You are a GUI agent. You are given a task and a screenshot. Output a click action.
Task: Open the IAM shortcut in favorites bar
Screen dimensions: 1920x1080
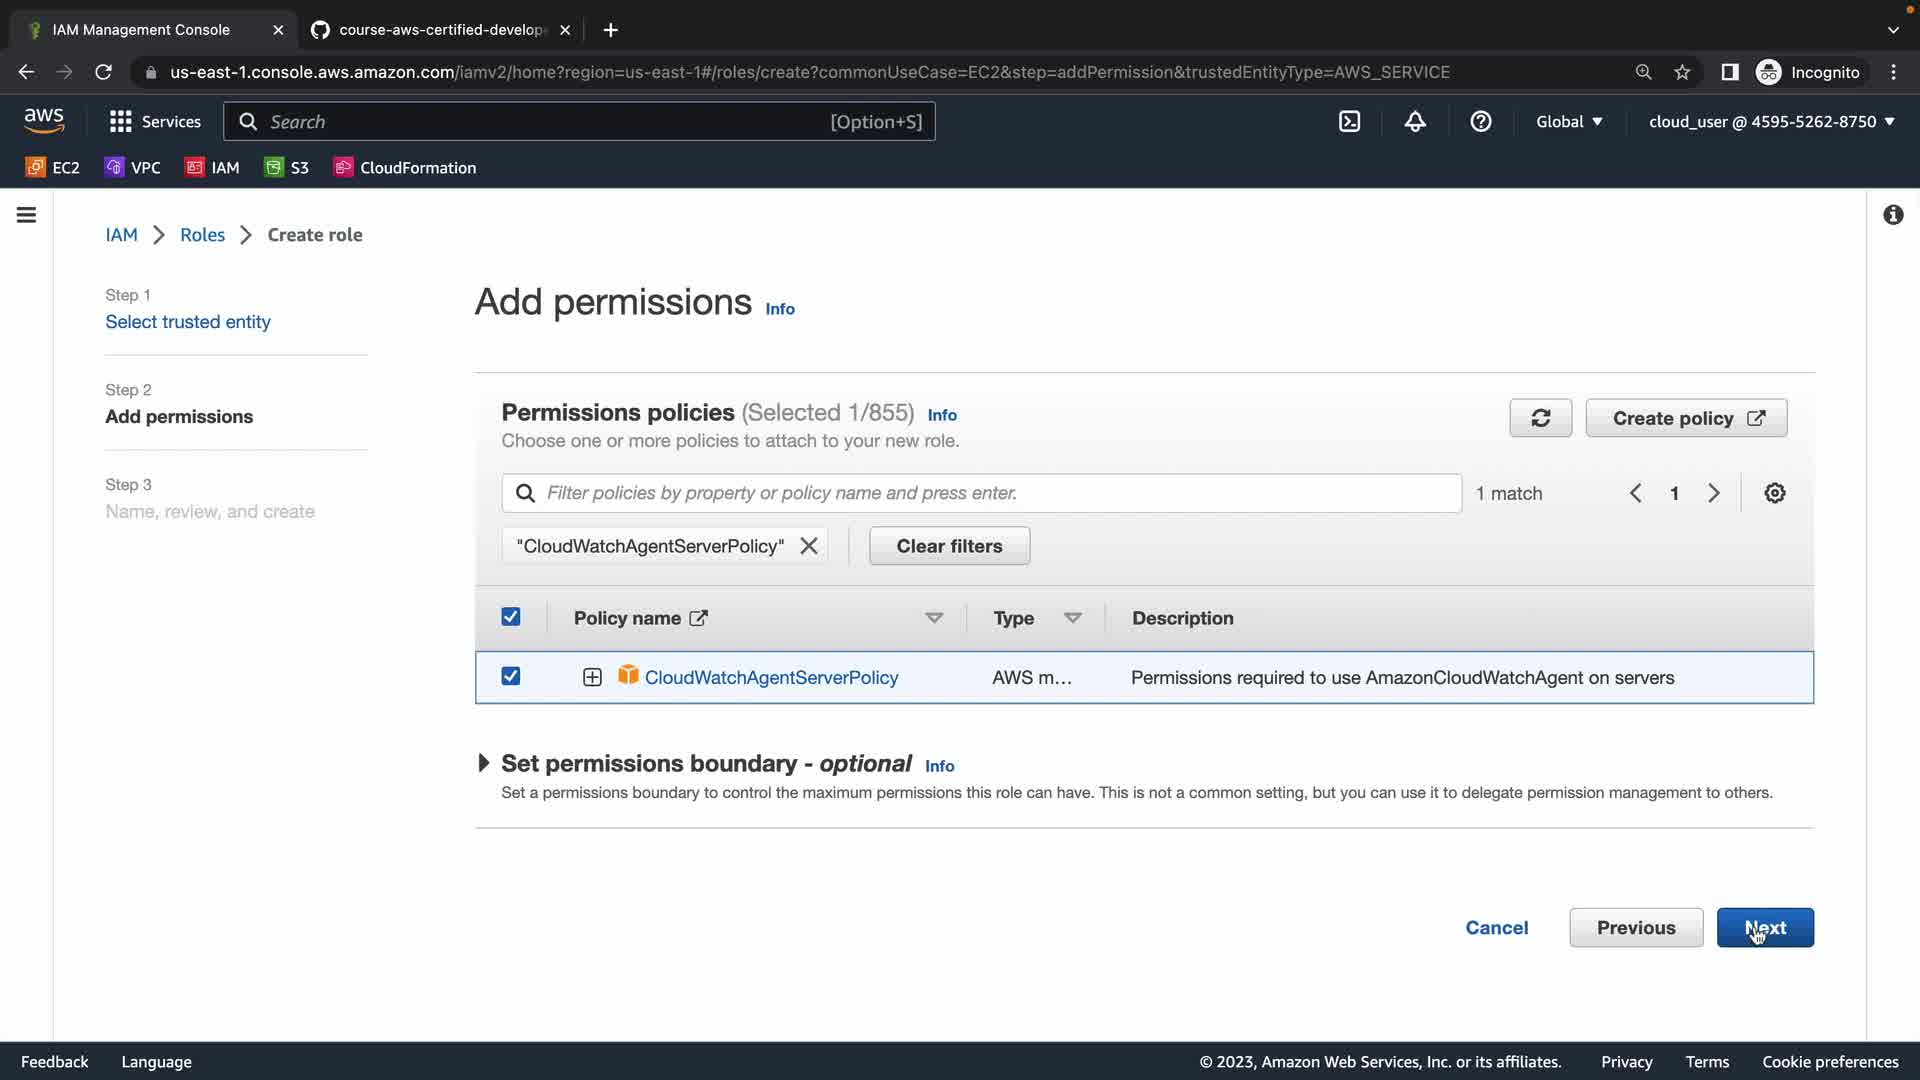point(212,167)
